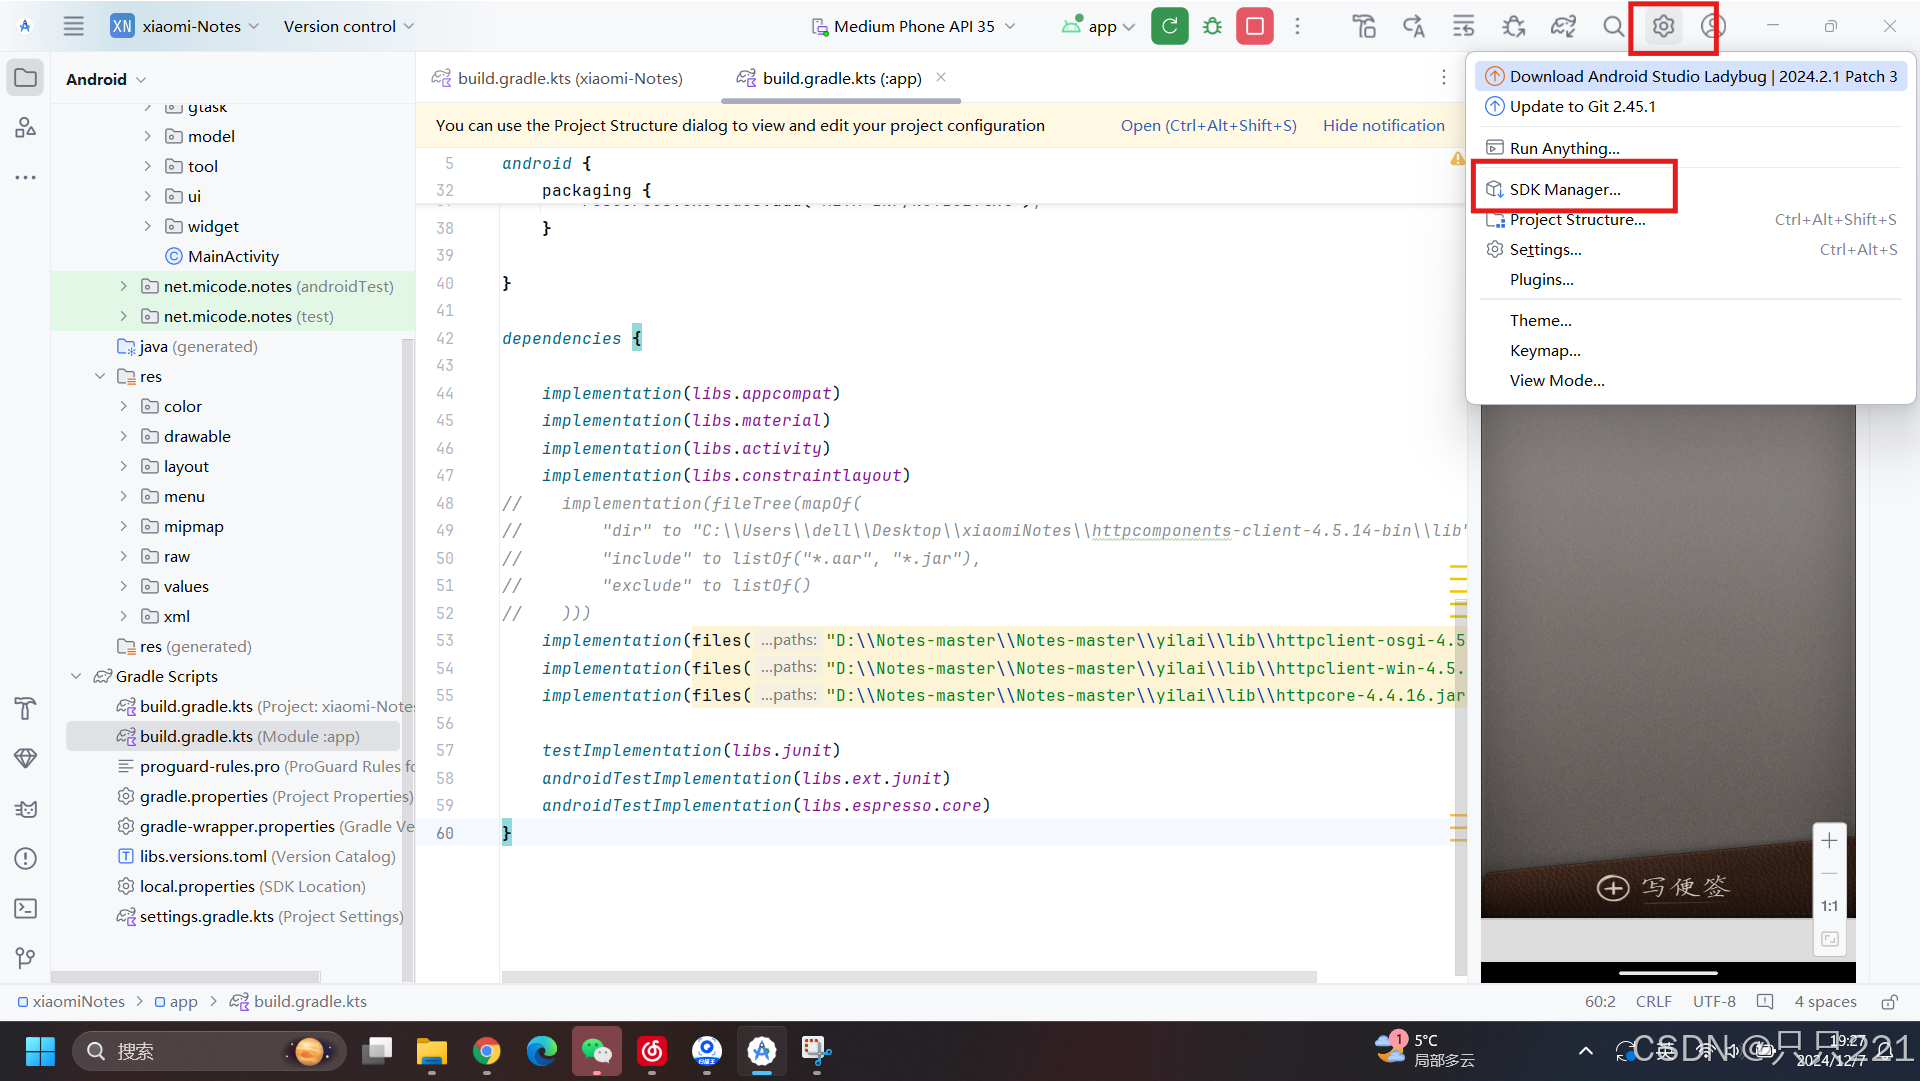Viewport: 1920px width, 1081px height.
Task: Open the Terminal tool window icon
Action: pos(26,908)
